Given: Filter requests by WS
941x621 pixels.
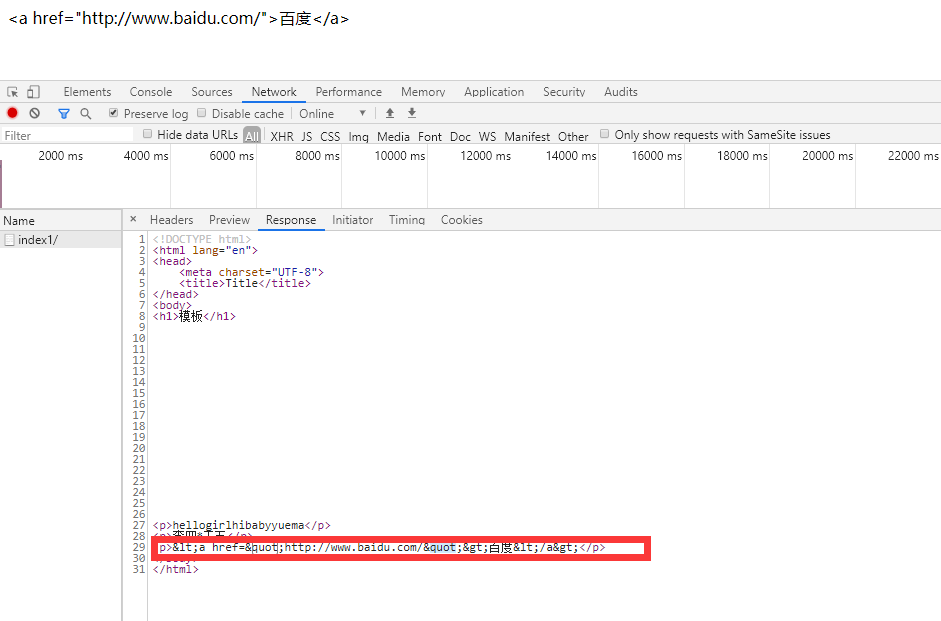Looking at the screenshot, I should 487,136.
